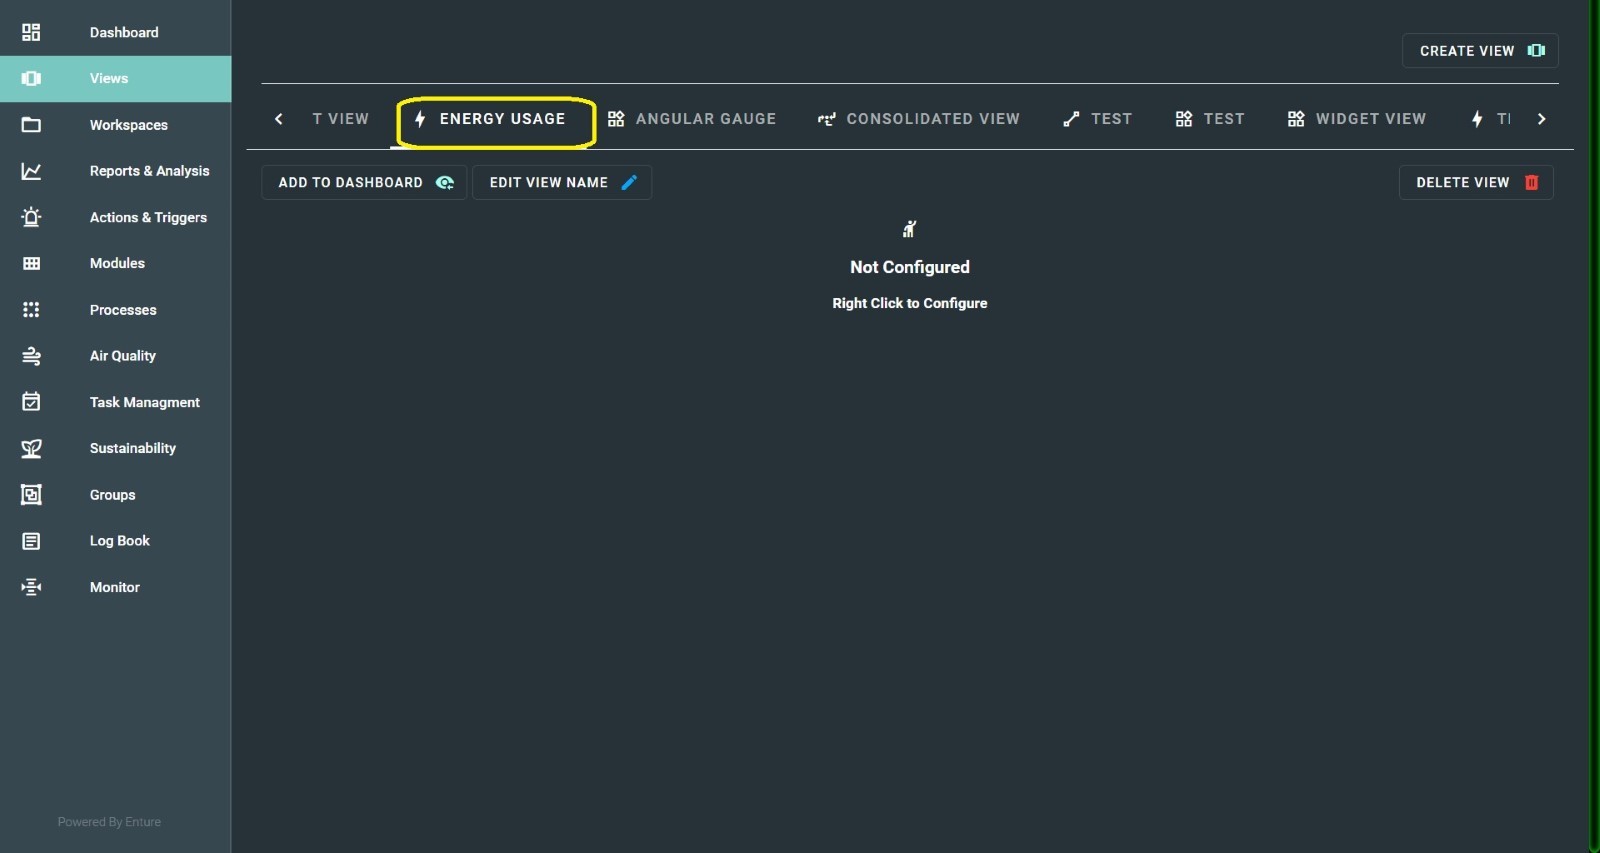Screen dimensions: 1600x853
Task: Click the widgets icon on Angular Gauge tab
Action: point(616,119)
